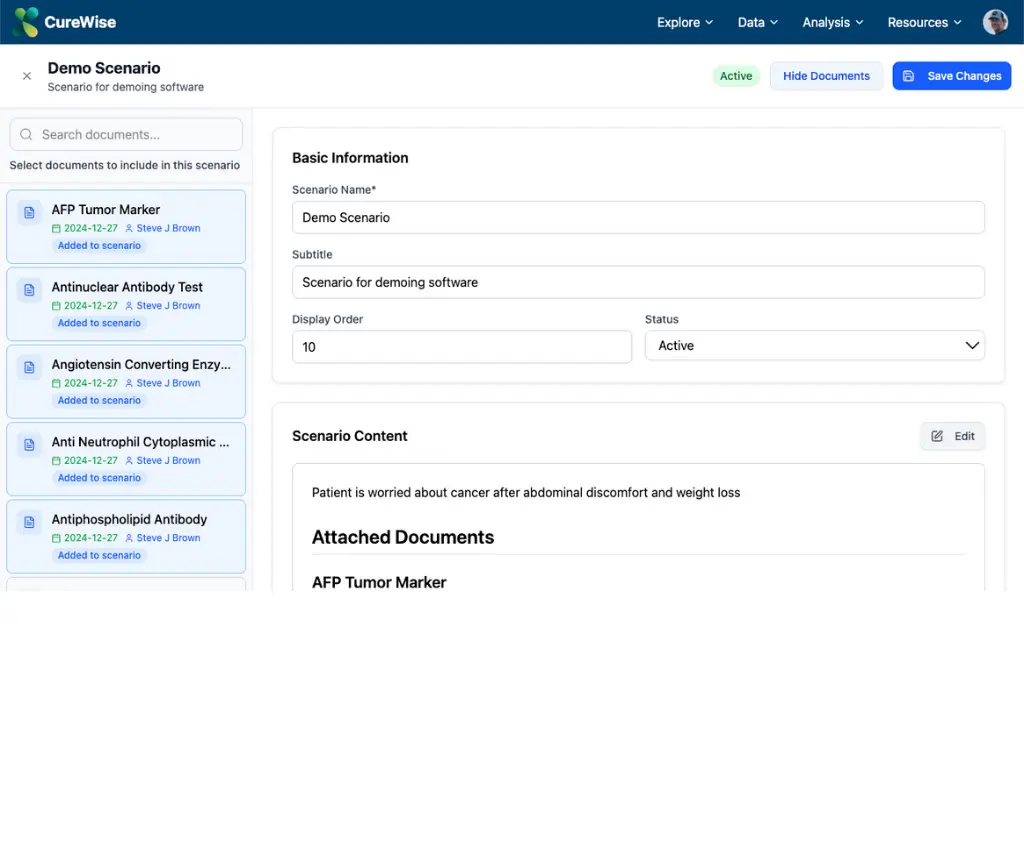Open the Data menu
The height and width of the screenshot is (860, 1024).
(757, 22)
